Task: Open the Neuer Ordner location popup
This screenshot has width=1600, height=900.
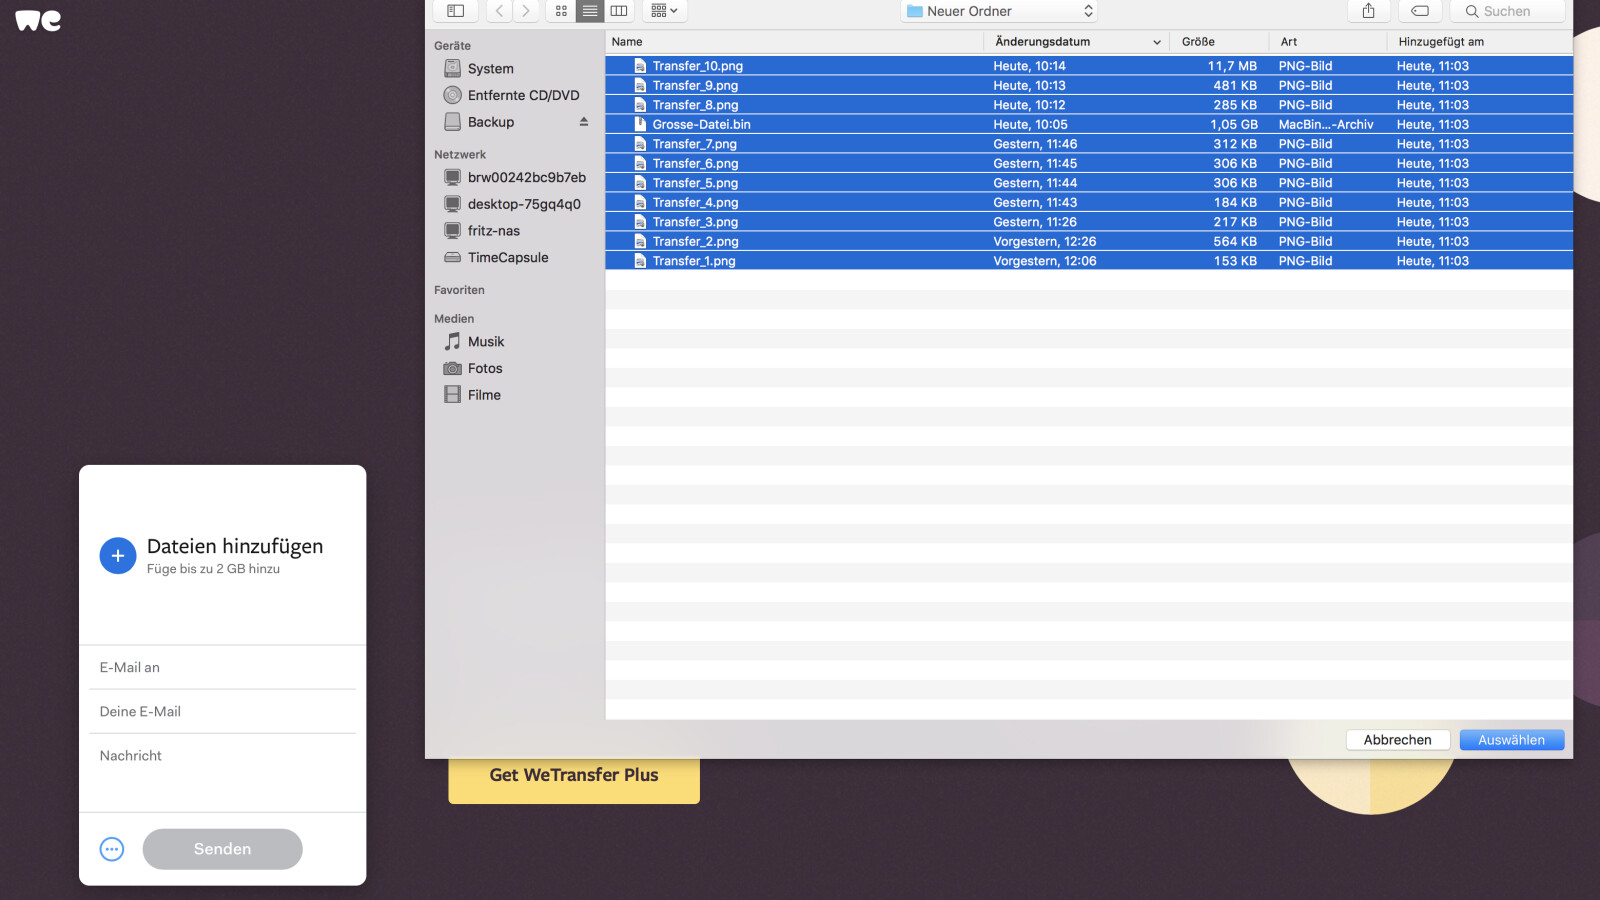Action: (x=999, y=11)
